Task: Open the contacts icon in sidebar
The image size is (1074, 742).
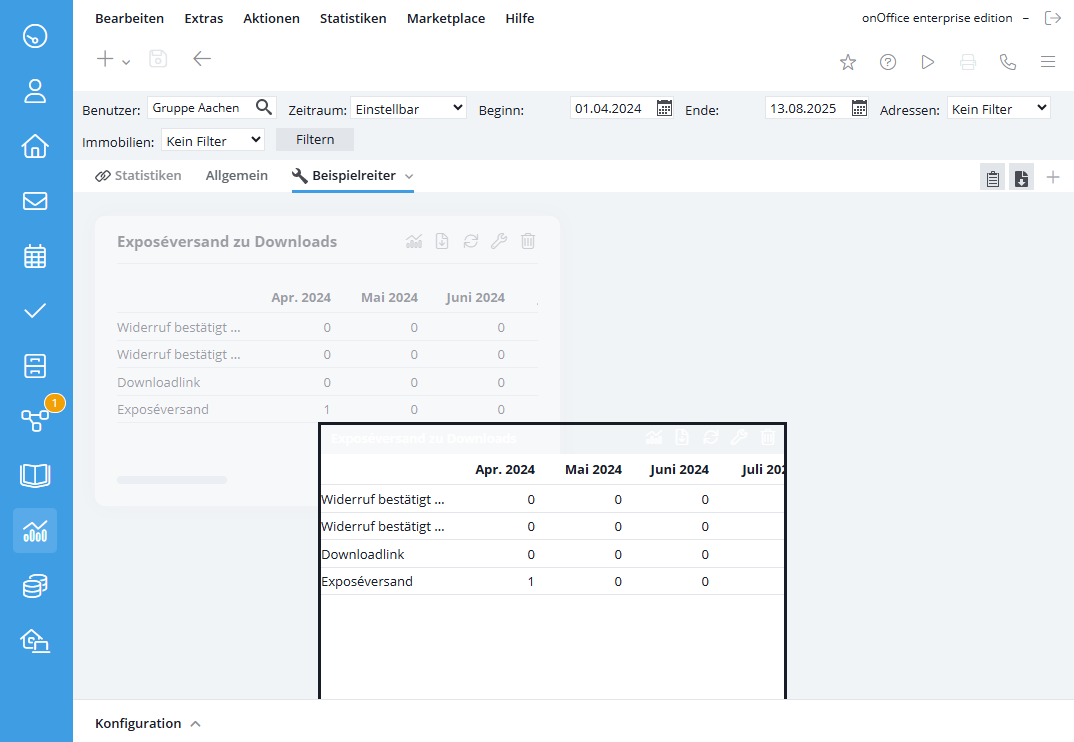Action: 35,92
